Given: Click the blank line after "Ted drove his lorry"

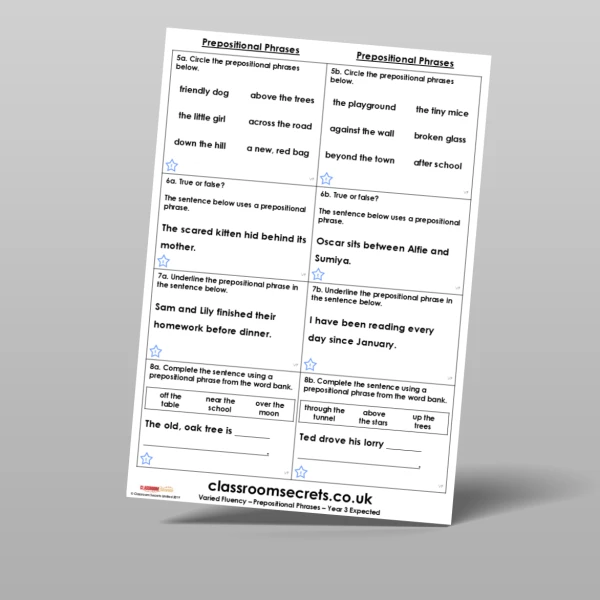Looking at the screenshot, I should 404,449.
